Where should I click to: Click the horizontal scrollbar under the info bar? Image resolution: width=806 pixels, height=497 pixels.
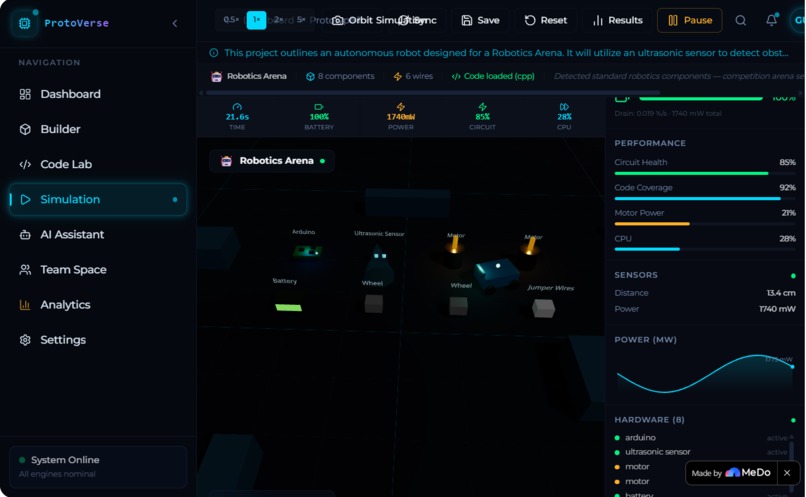pyautogui.click(x=433, y=93)
